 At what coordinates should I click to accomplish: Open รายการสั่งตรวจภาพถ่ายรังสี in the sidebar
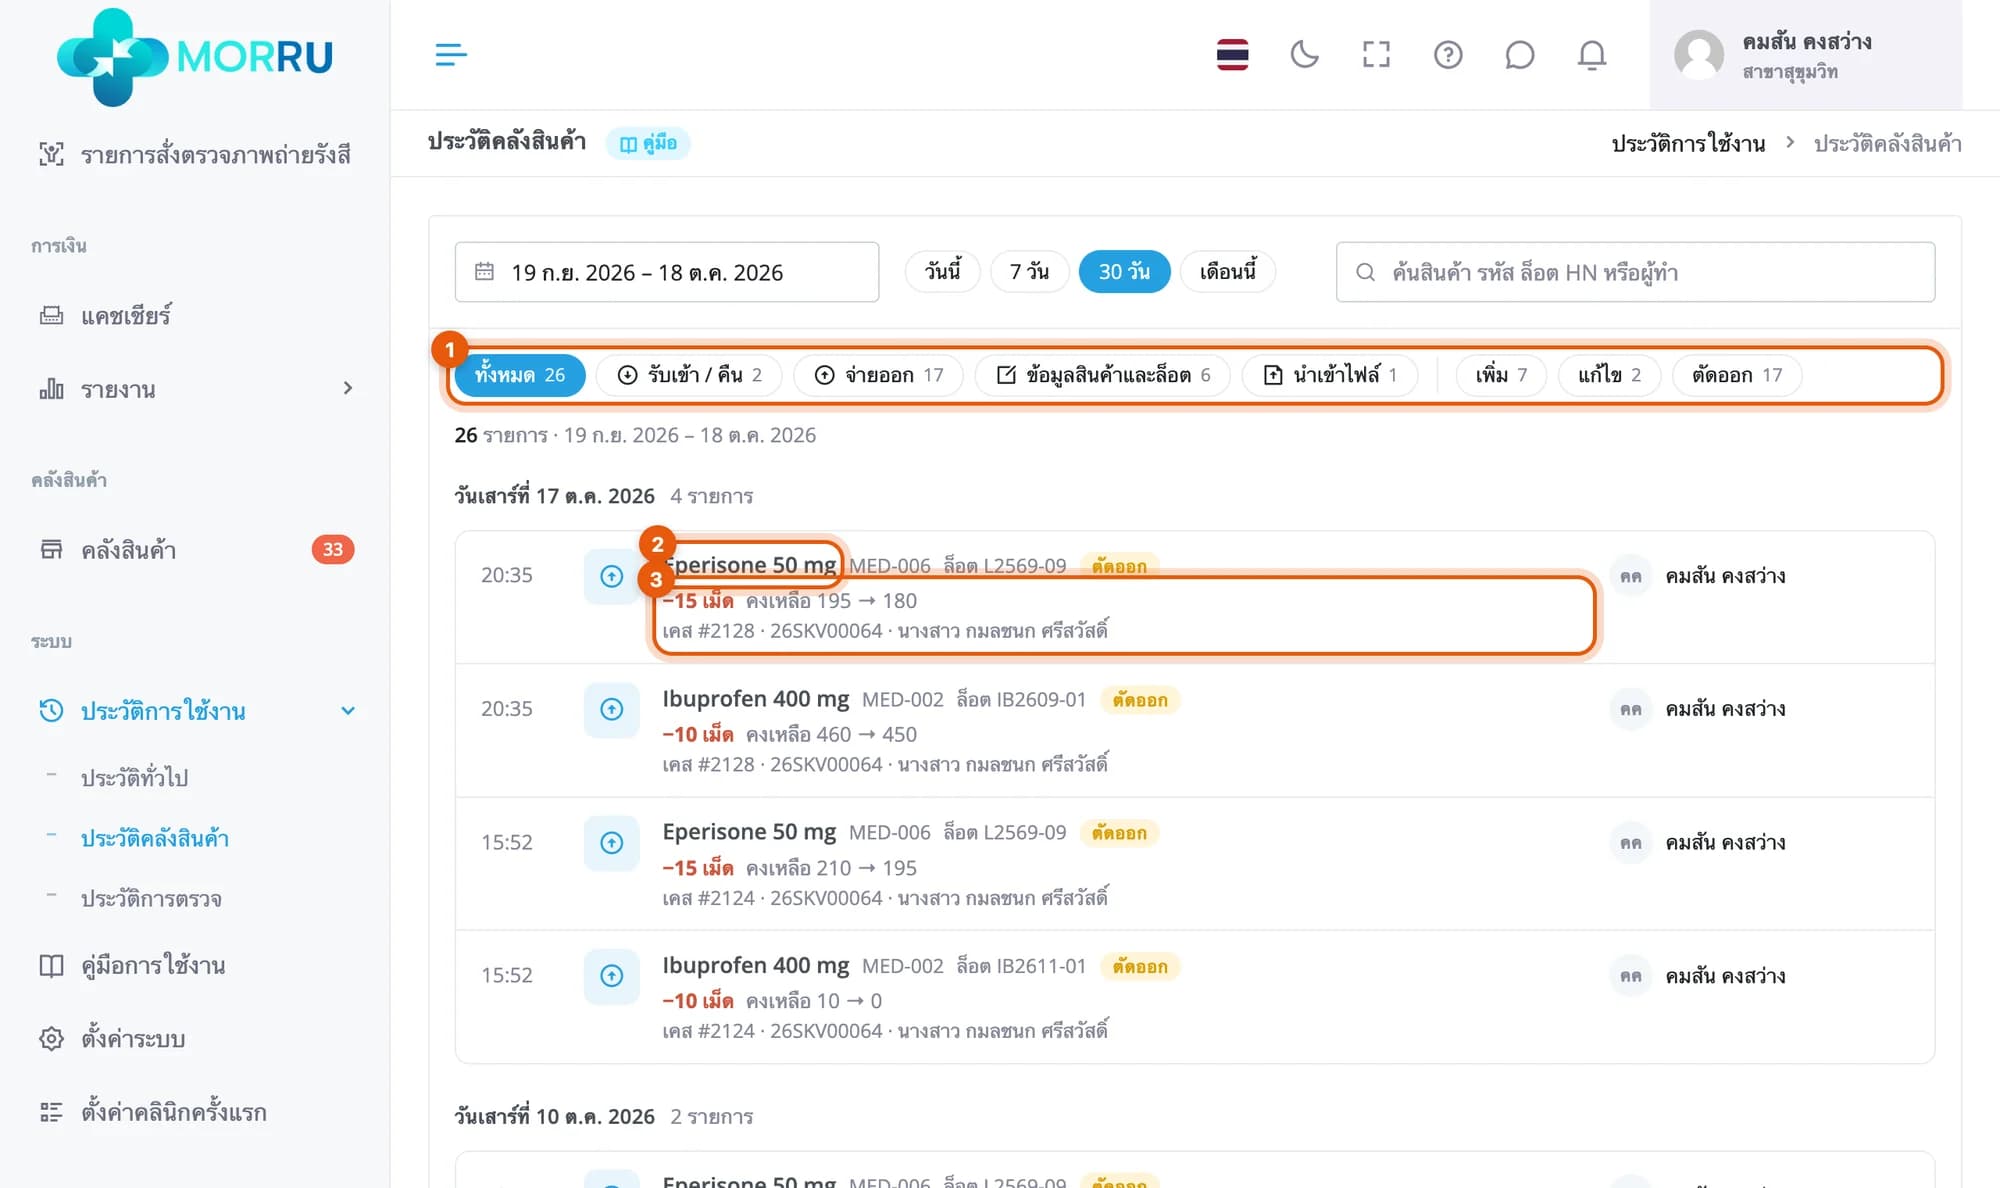tap(194, 154)
